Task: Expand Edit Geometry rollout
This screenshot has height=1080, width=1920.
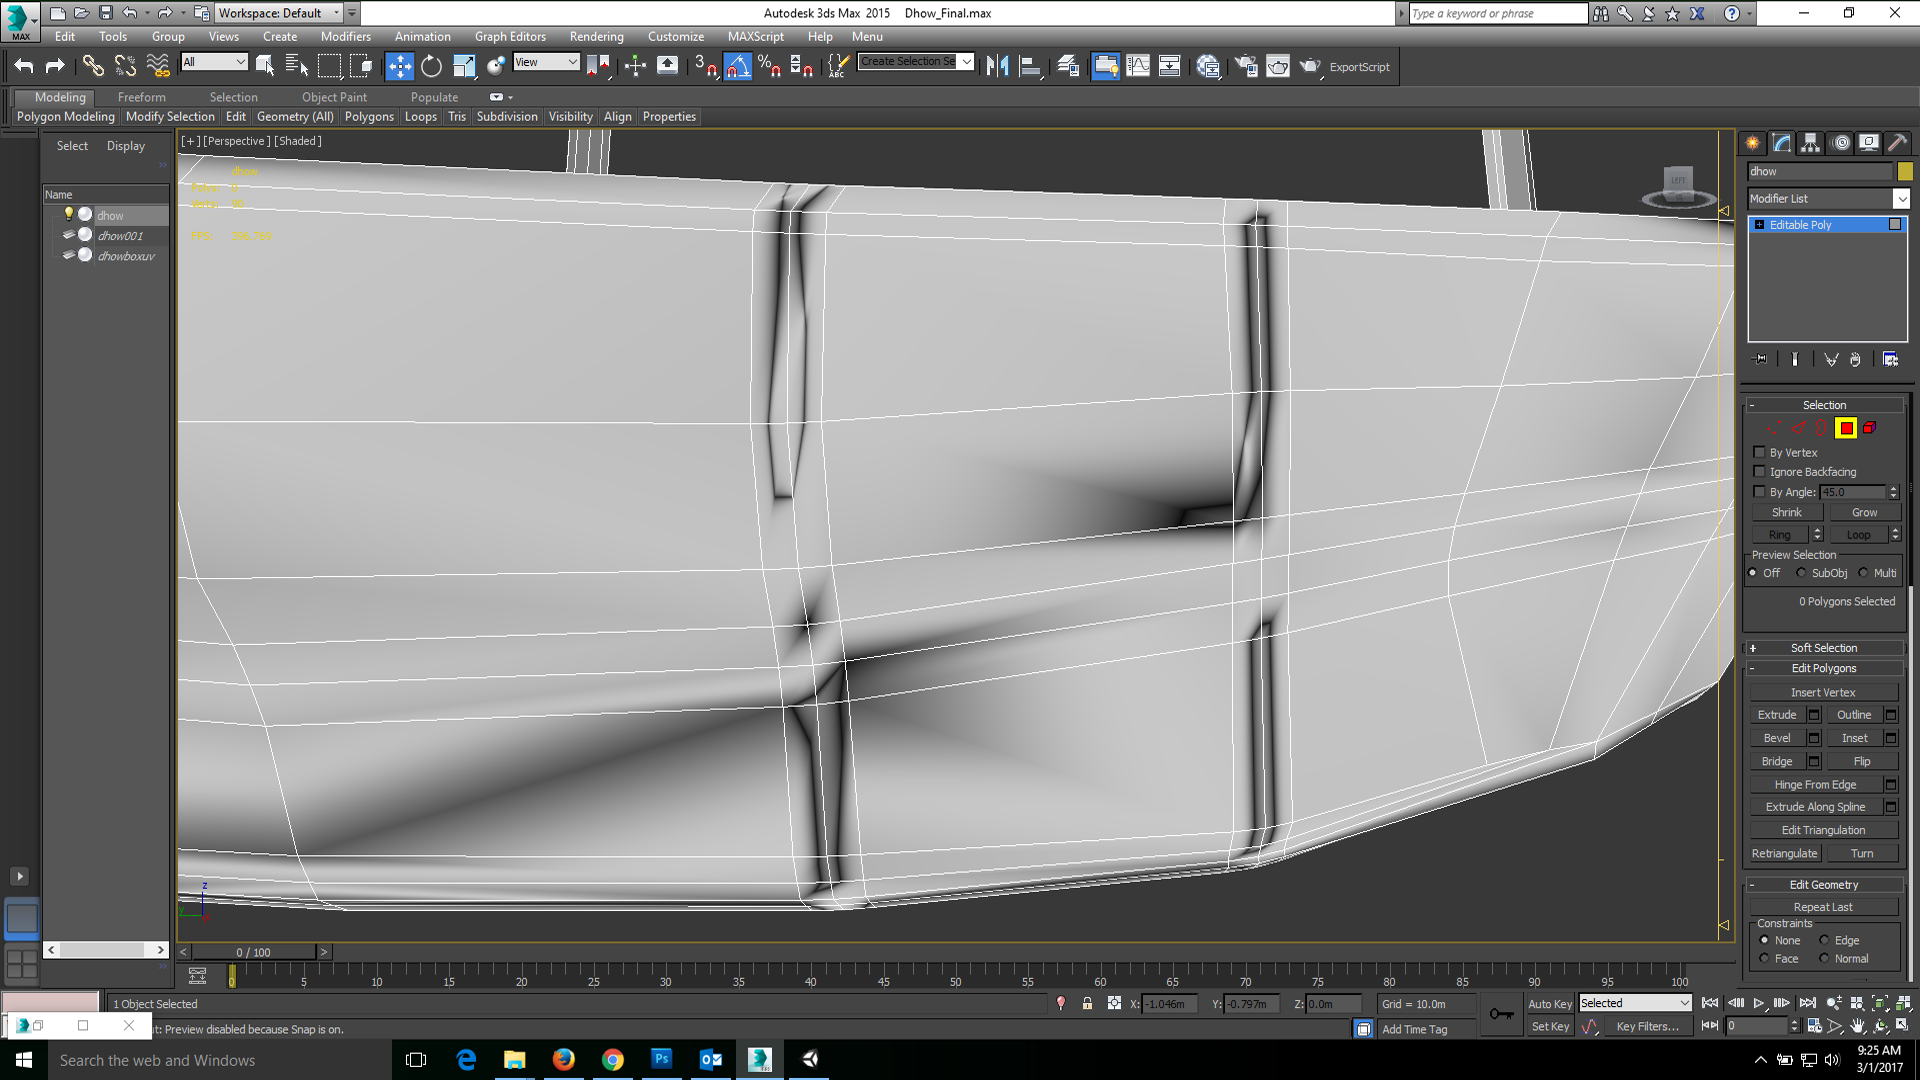Action: (x=1824, y=884)
